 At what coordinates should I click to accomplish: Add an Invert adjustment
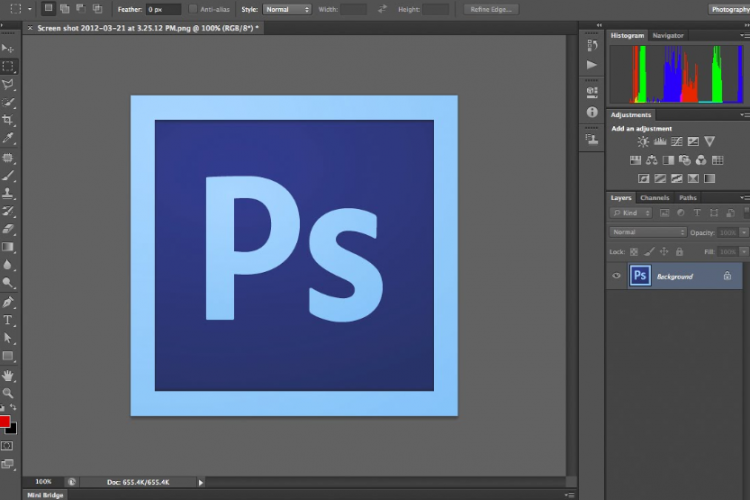[x=644, y=178]
